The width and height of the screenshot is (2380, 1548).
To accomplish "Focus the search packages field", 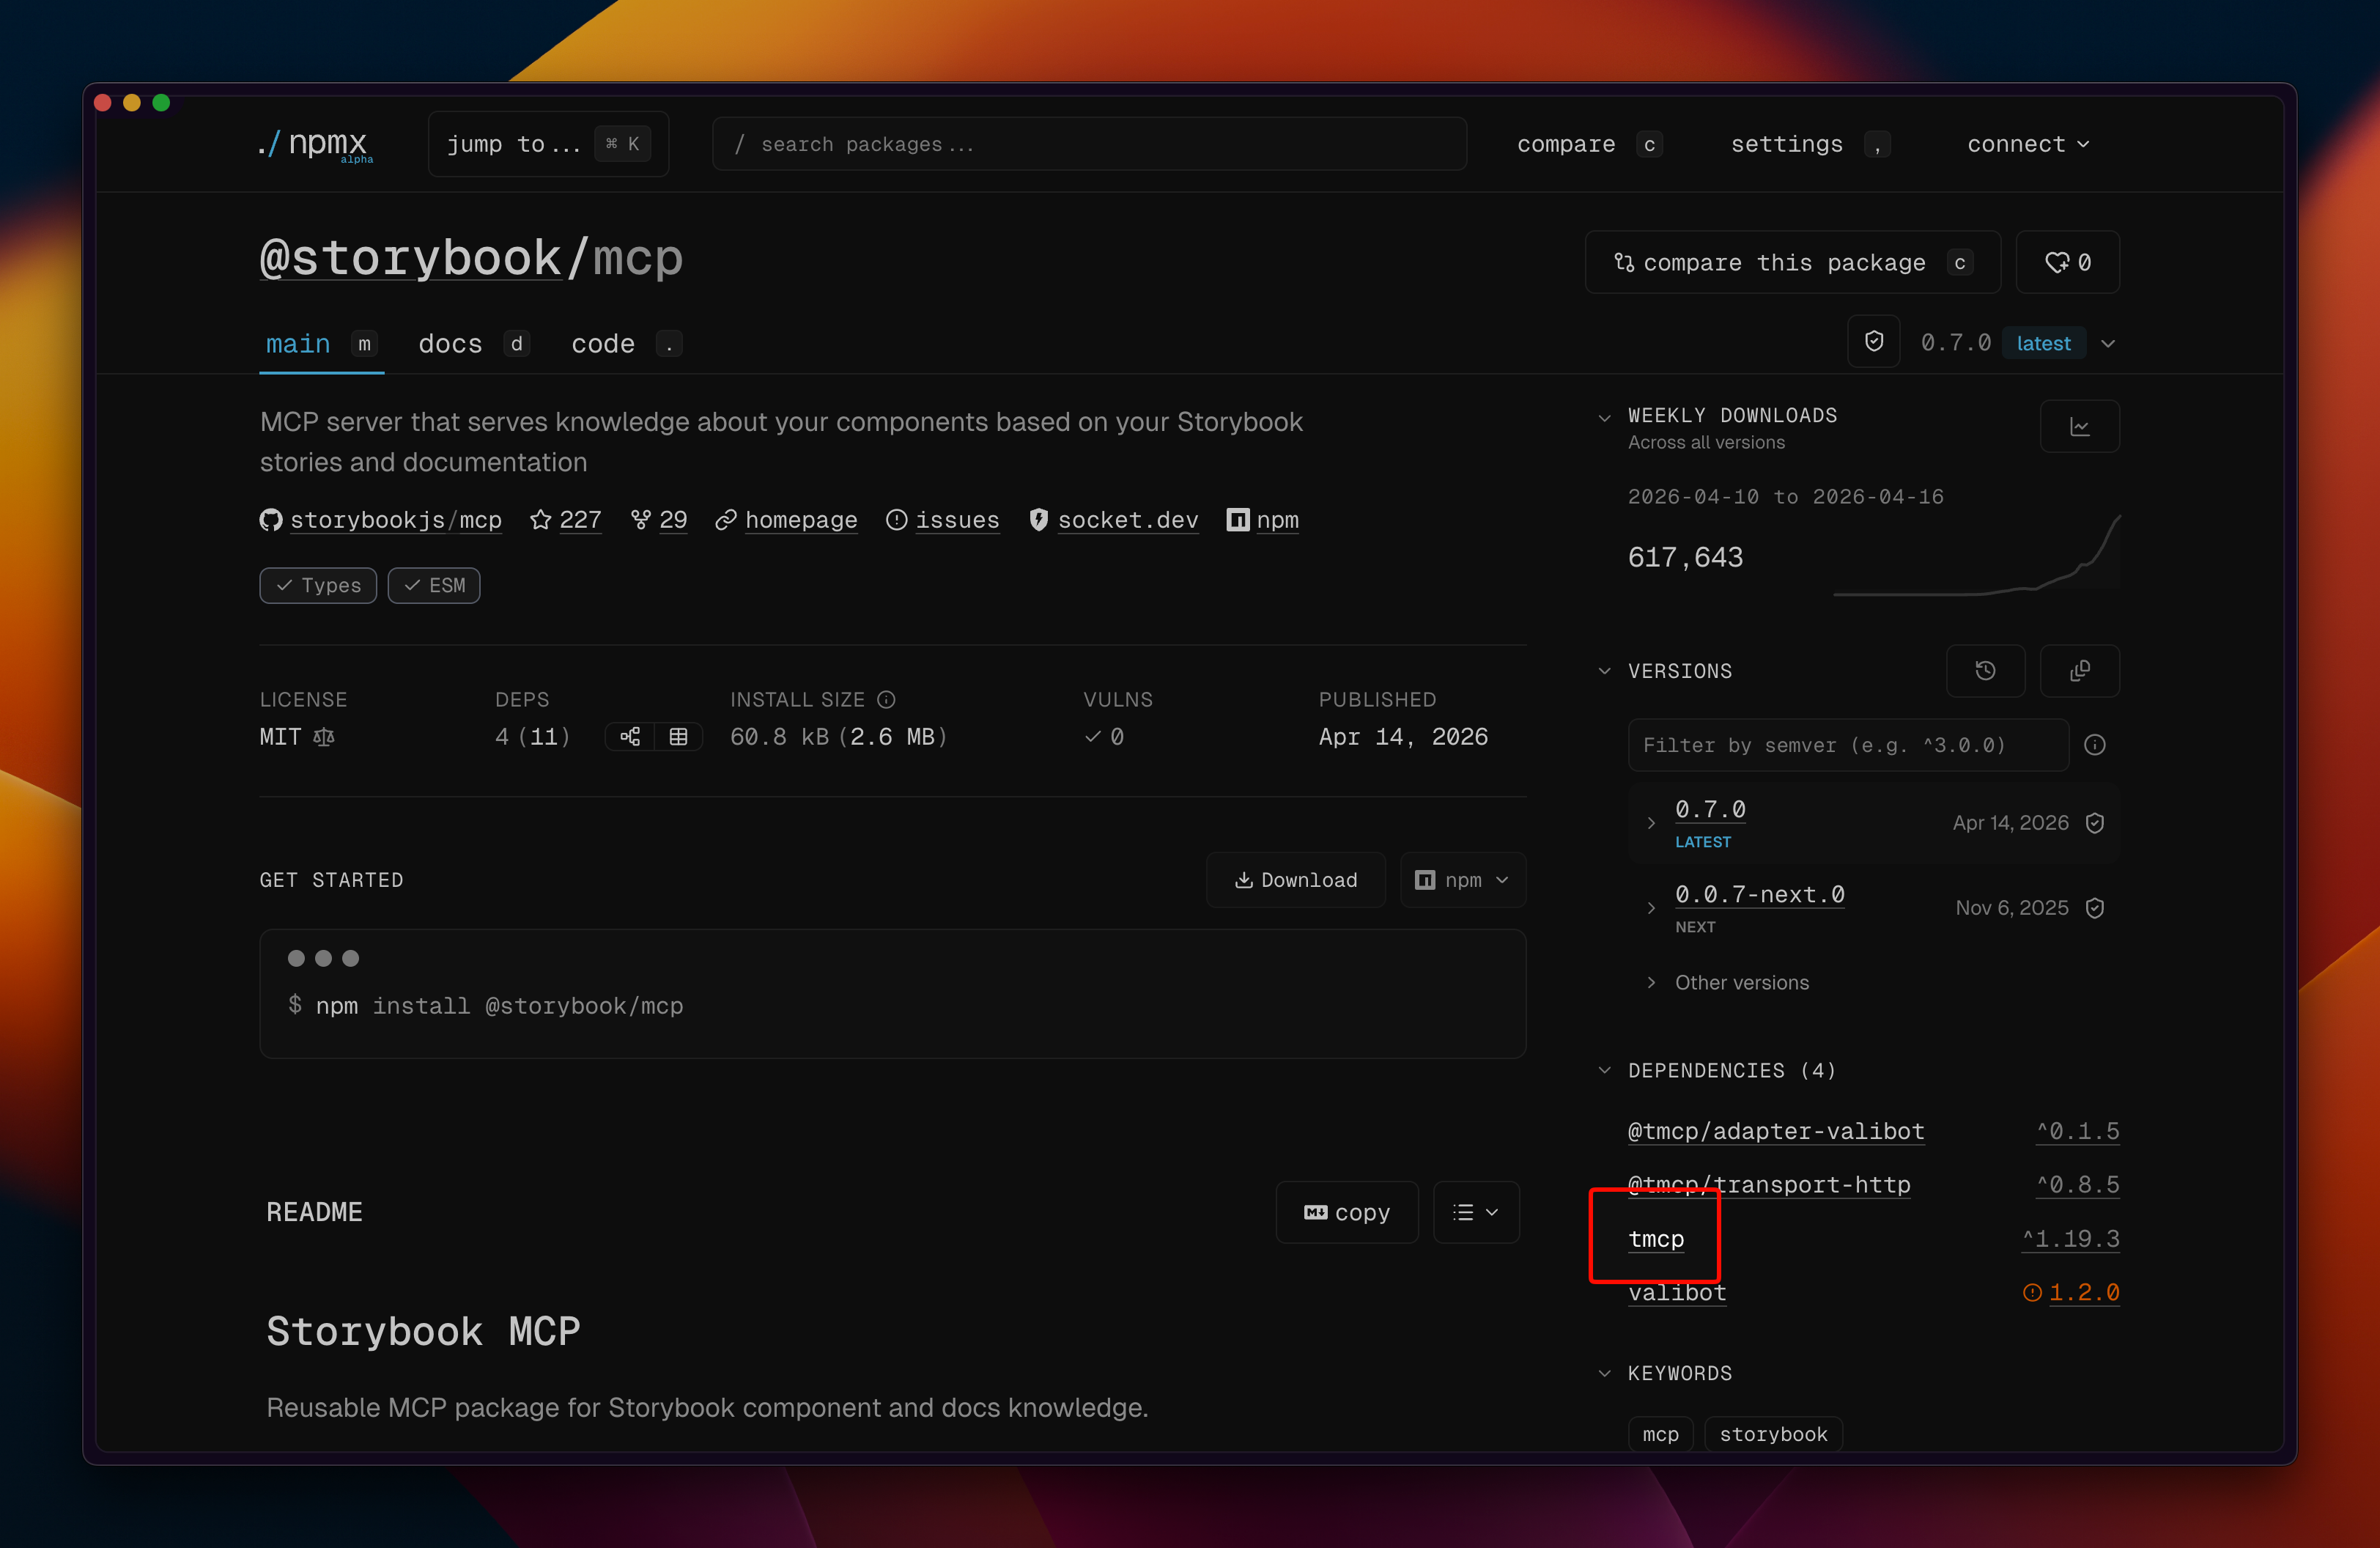I will coord(1089,144).
